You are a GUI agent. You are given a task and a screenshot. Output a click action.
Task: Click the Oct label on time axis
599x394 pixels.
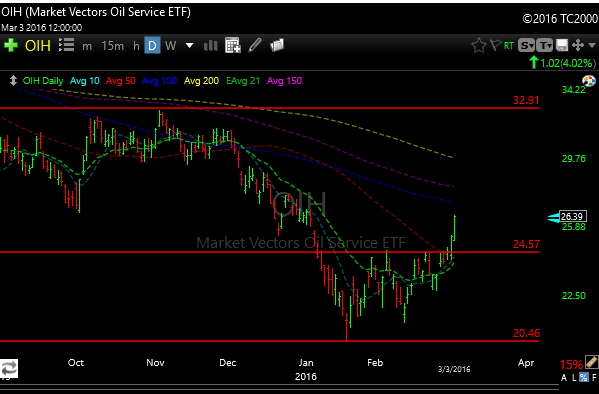tap(76, 363)
